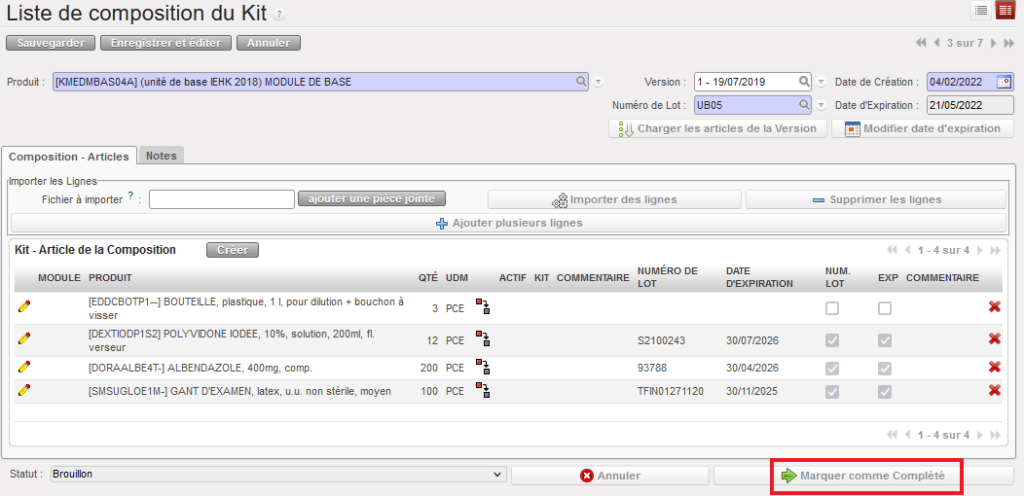Image resolution: width=1024 pixels, height=496 pixels.
Task: Switch to the Notes tab
Action: click(161, 156)
